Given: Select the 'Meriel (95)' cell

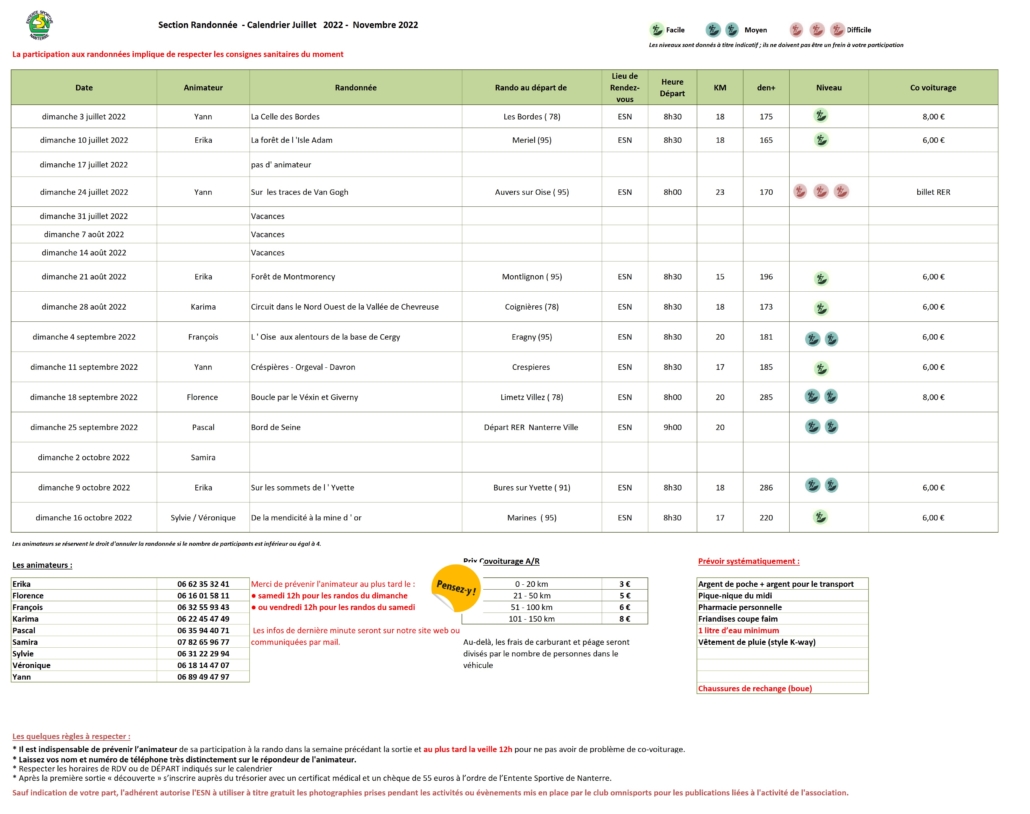Looking at the screenshot, I should 531,140.
